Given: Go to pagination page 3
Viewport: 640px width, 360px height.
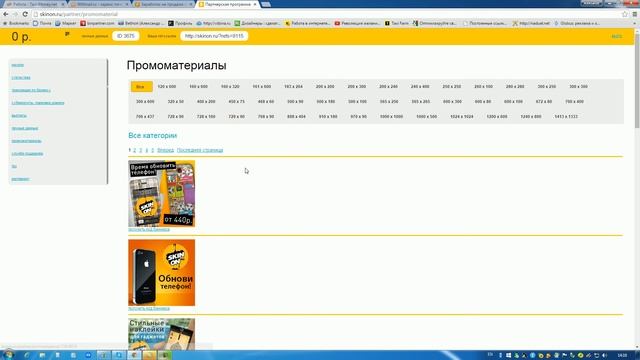Looking at the screenshot, I should 141,150.
